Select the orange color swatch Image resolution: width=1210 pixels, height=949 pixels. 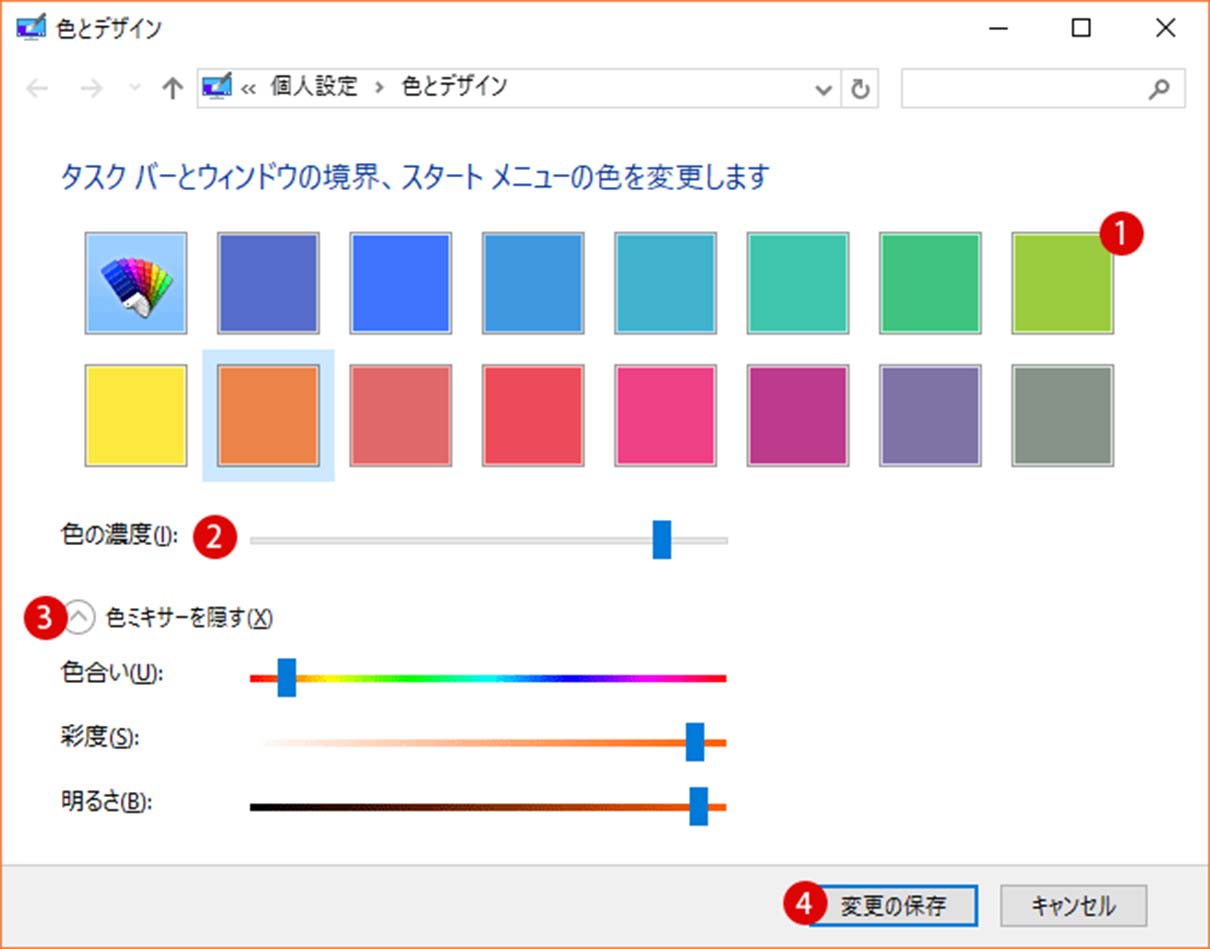coord(268,415)
